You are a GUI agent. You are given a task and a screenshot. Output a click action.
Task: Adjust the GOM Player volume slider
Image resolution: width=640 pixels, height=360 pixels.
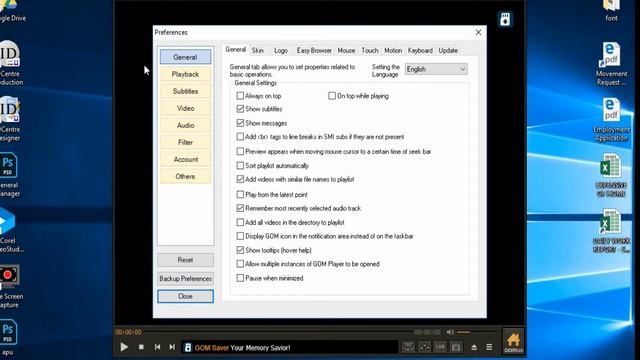coord(477,332)
